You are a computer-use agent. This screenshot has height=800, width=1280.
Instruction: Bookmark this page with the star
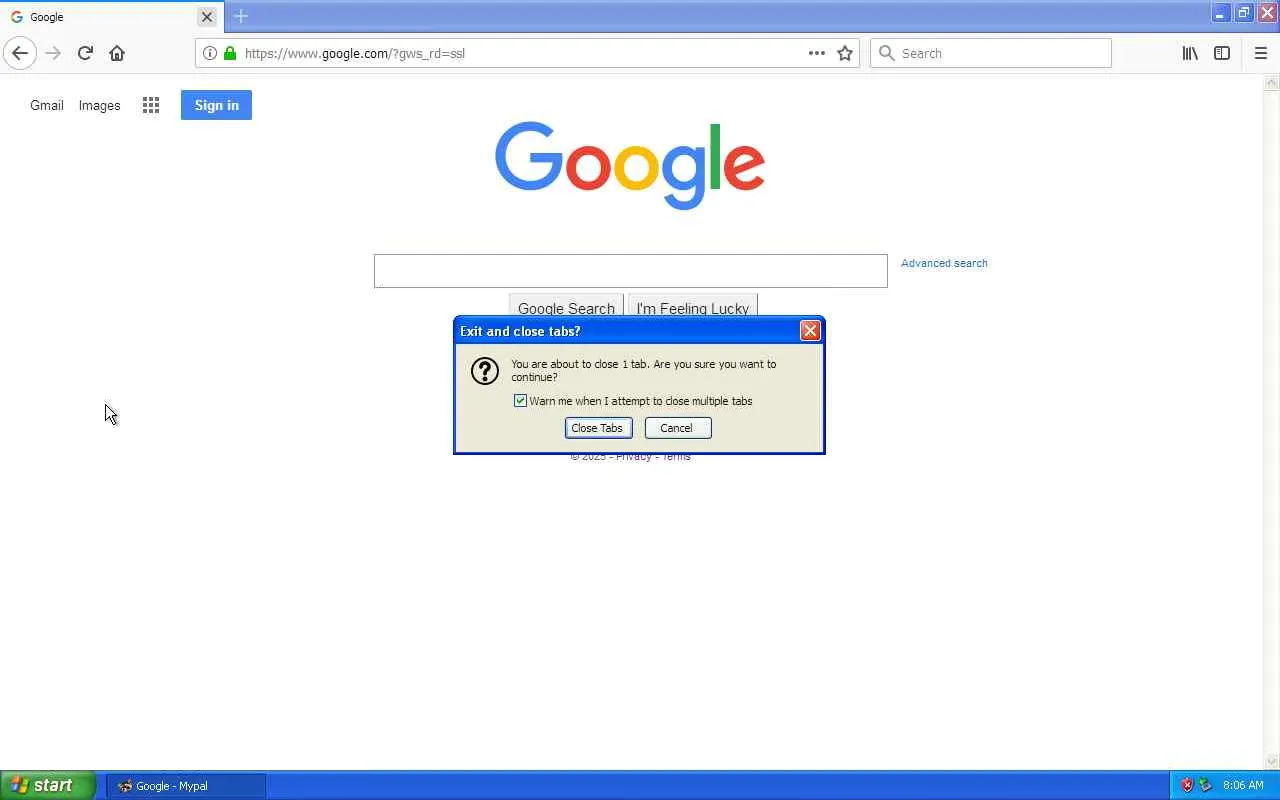point(845,53)
